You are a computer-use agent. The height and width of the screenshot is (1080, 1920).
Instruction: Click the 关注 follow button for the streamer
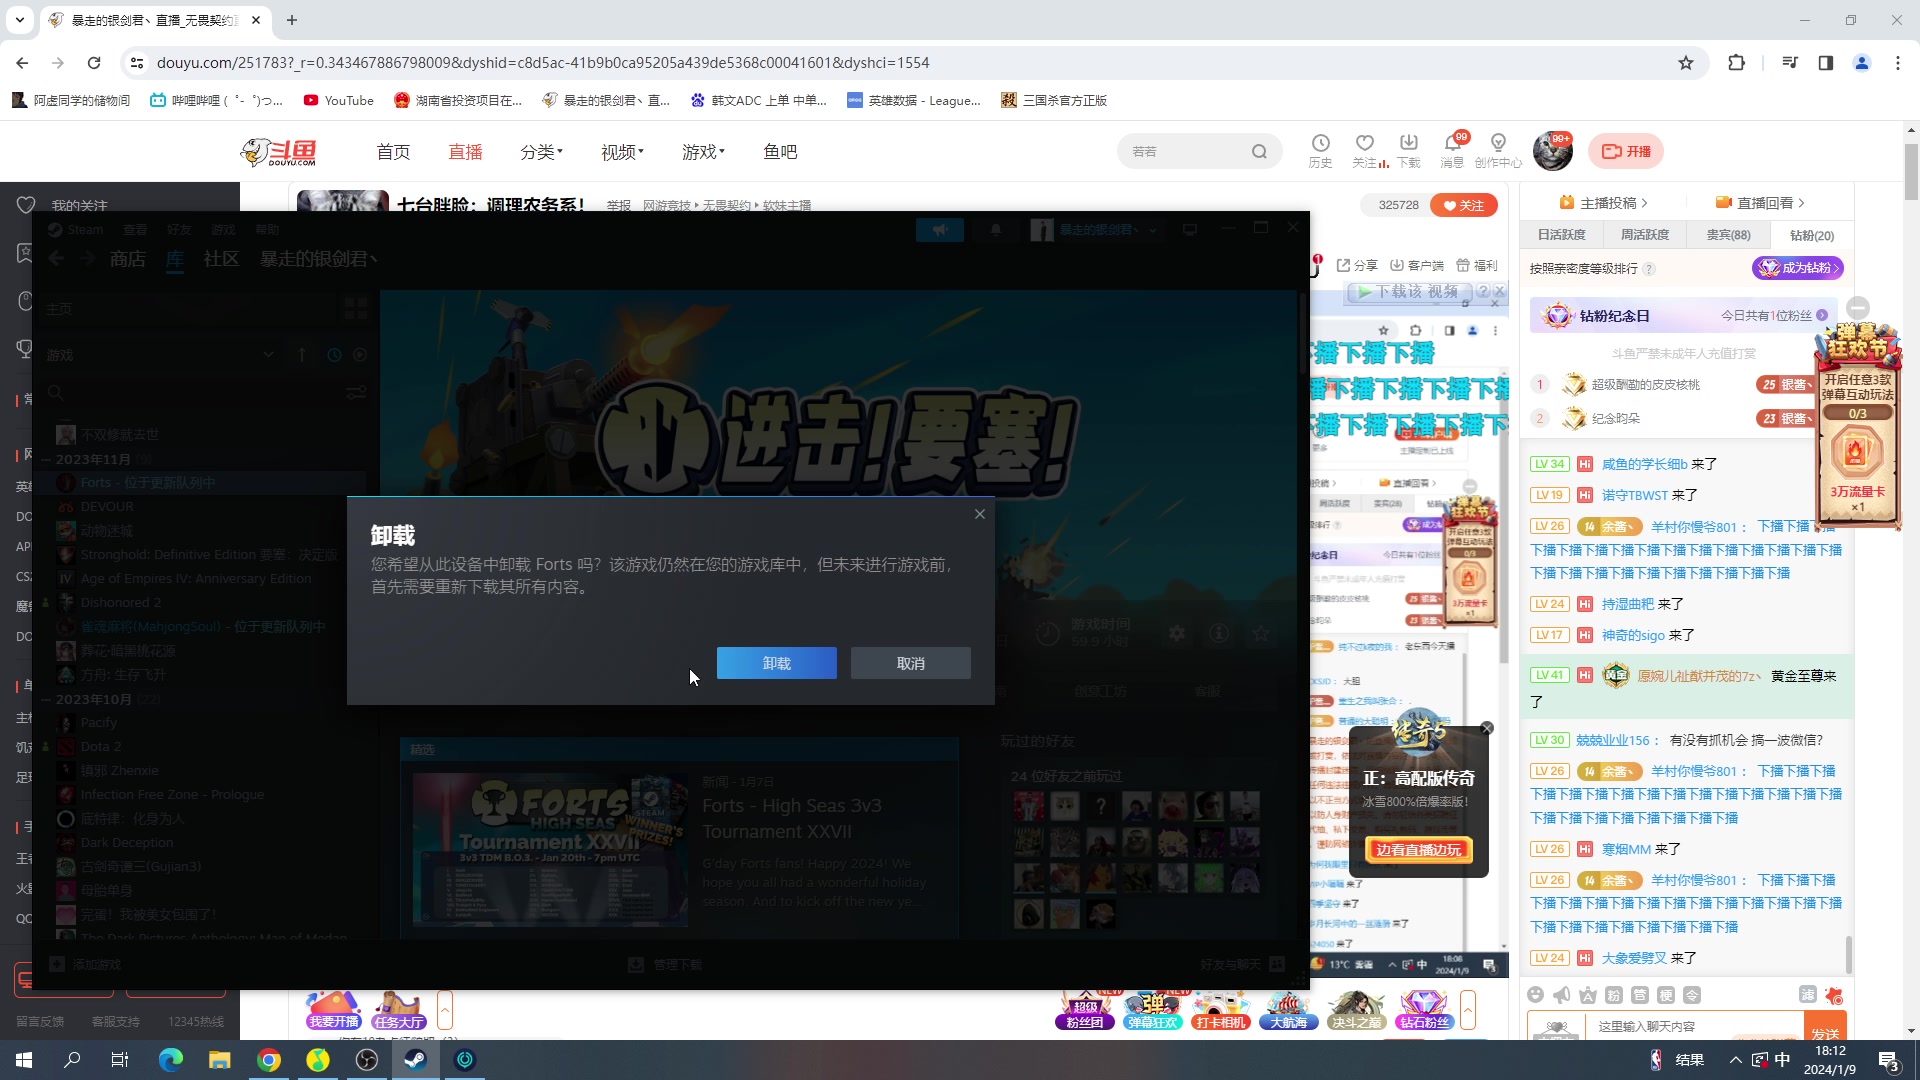tap(1463, 204)
